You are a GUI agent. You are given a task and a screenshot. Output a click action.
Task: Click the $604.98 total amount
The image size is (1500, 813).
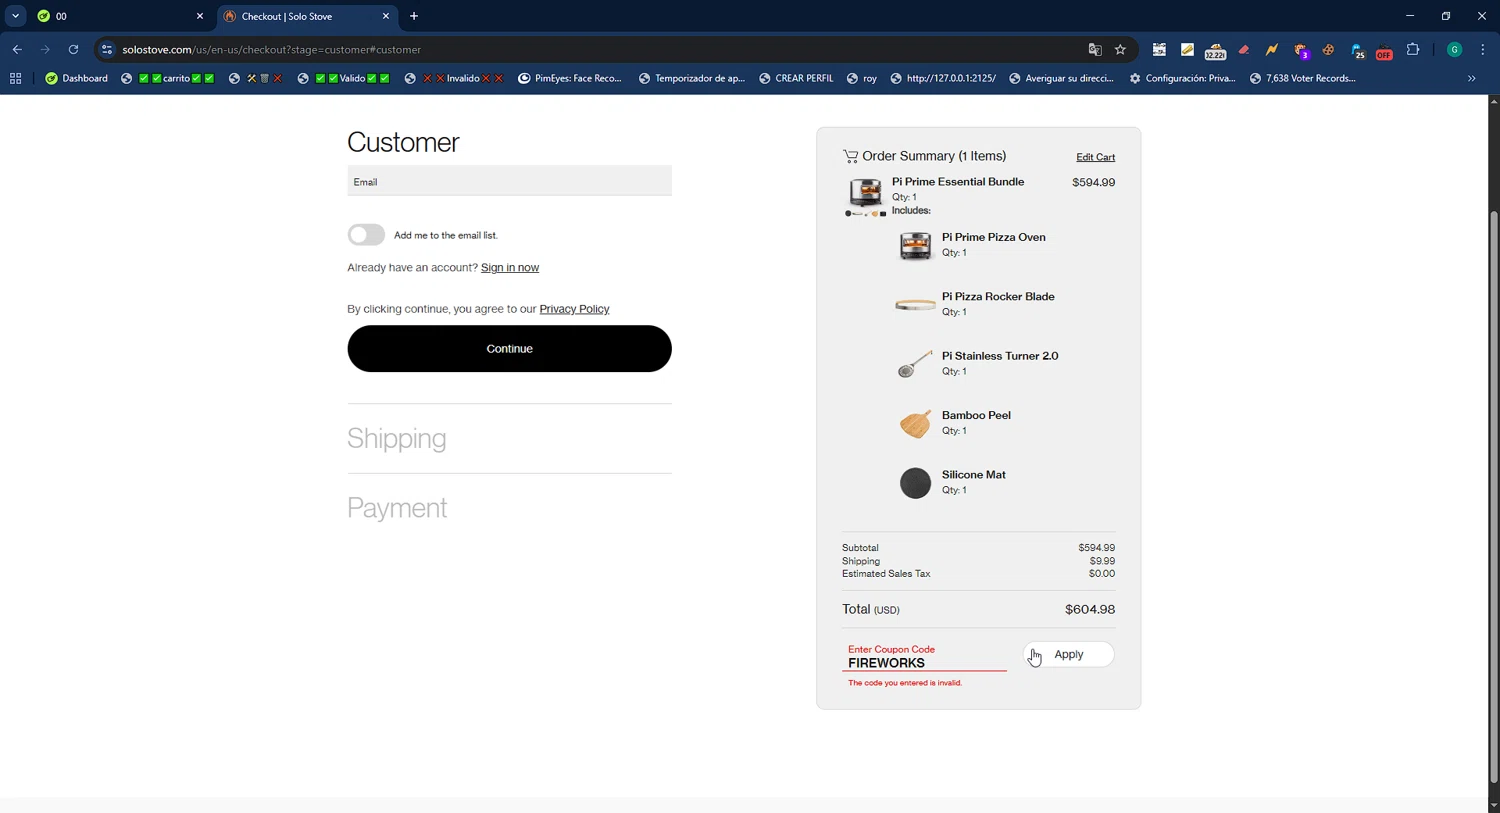[1090, 609]
